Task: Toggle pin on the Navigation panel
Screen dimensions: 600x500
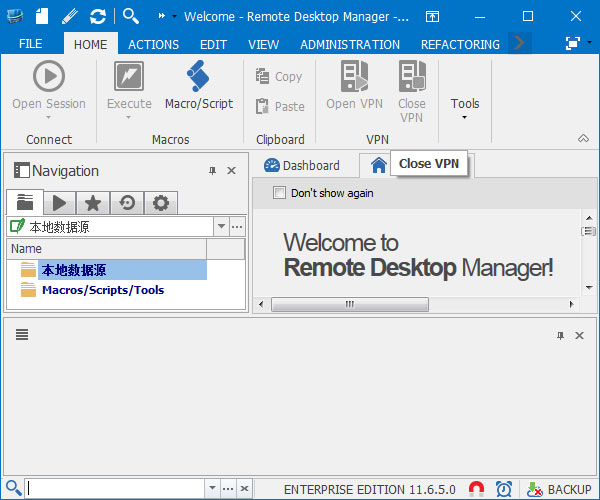Action: point(212,171)
